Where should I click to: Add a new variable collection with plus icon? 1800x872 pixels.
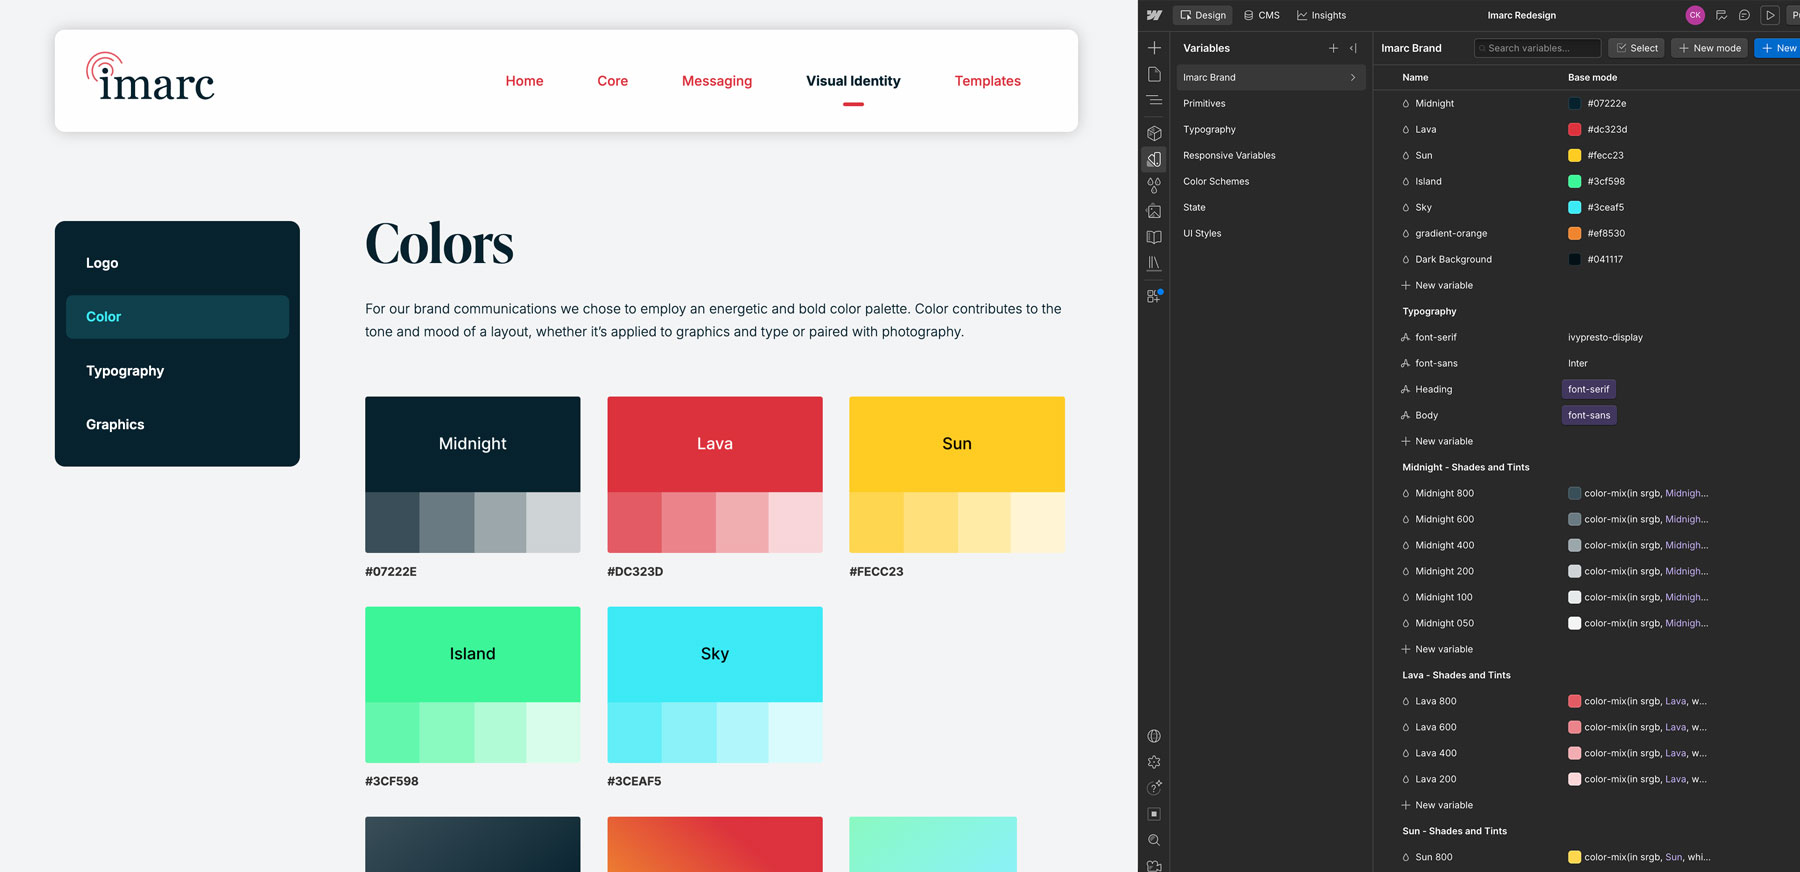pos(1333,48)
